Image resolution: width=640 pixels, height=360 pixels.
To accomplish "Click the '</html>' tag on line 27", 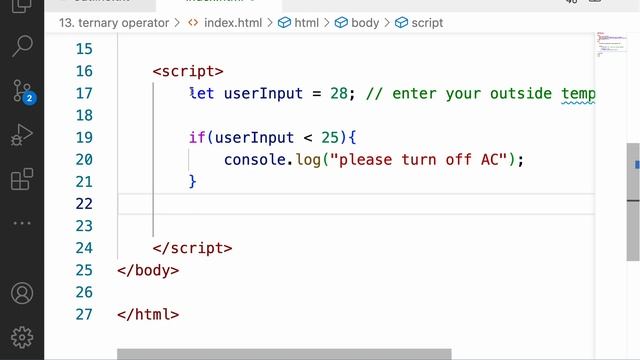I will click(x=148, y=315).
